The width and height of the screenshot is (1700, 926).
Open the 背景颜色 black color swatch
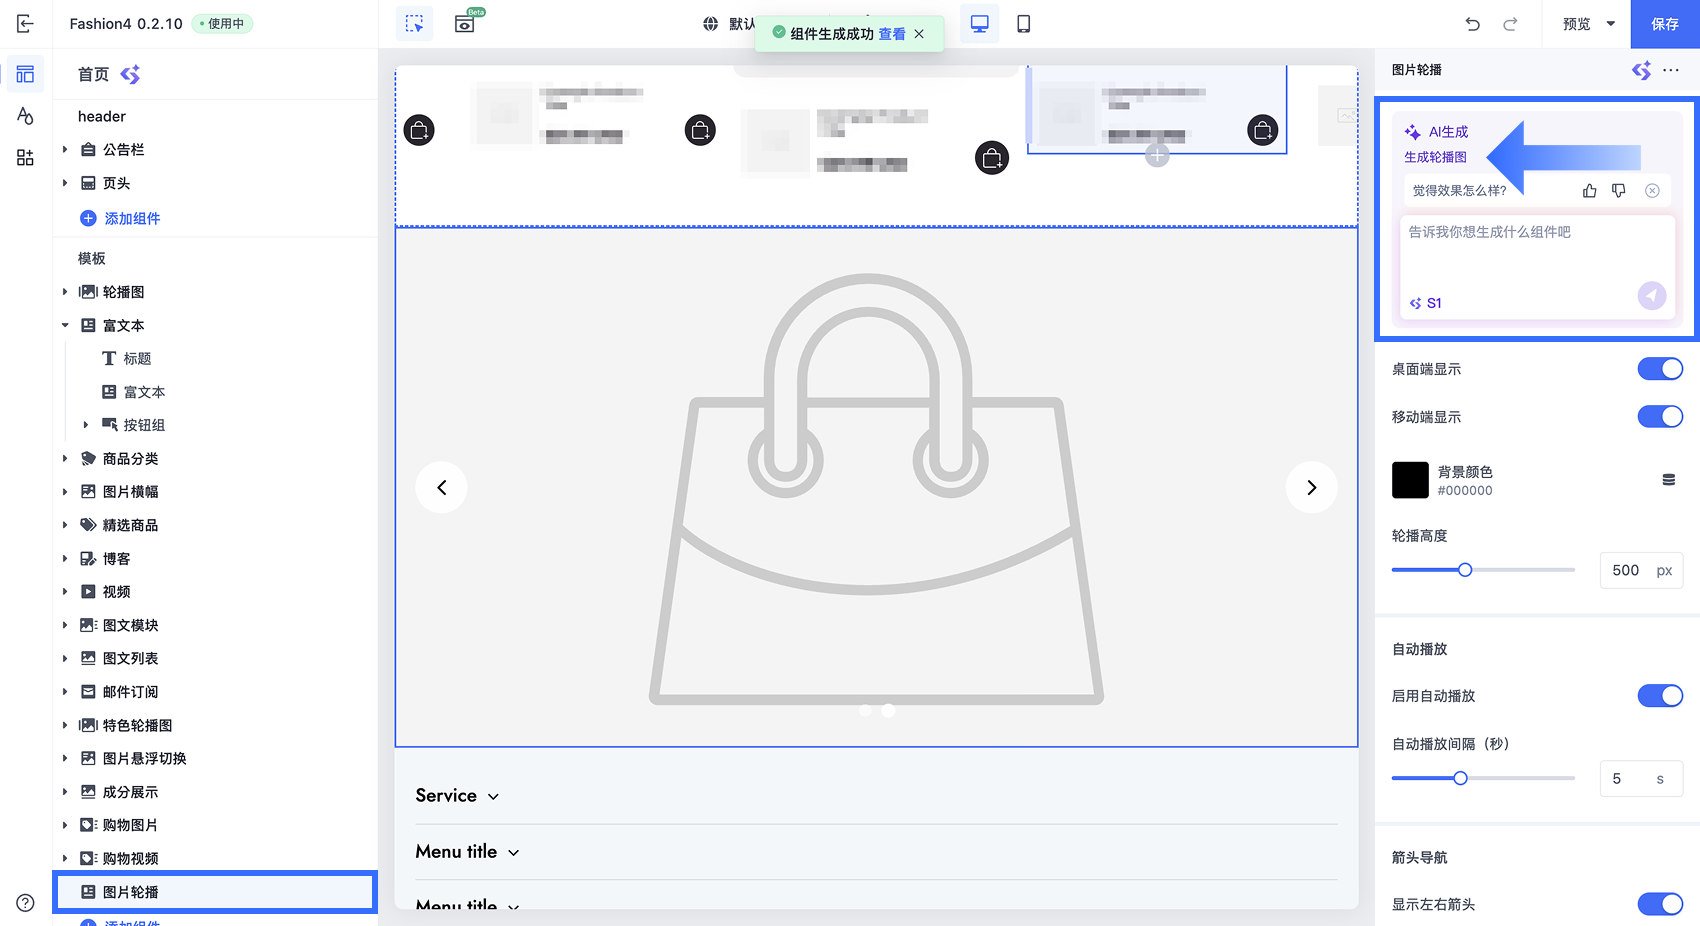1410,480
